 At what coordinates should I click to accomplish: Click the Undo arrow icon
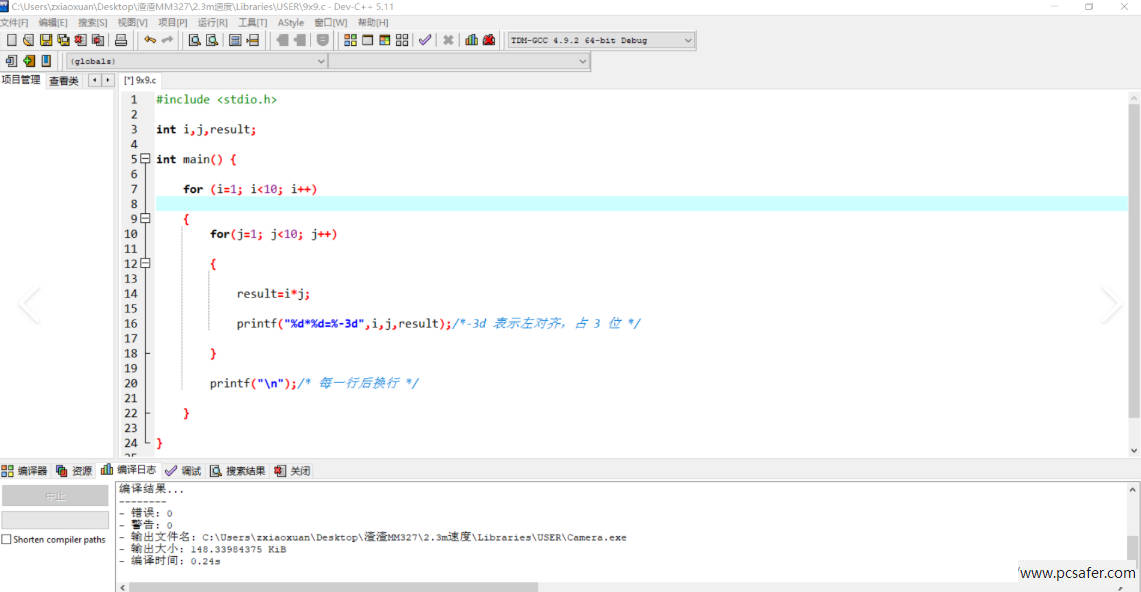click(x=150, y=40)
